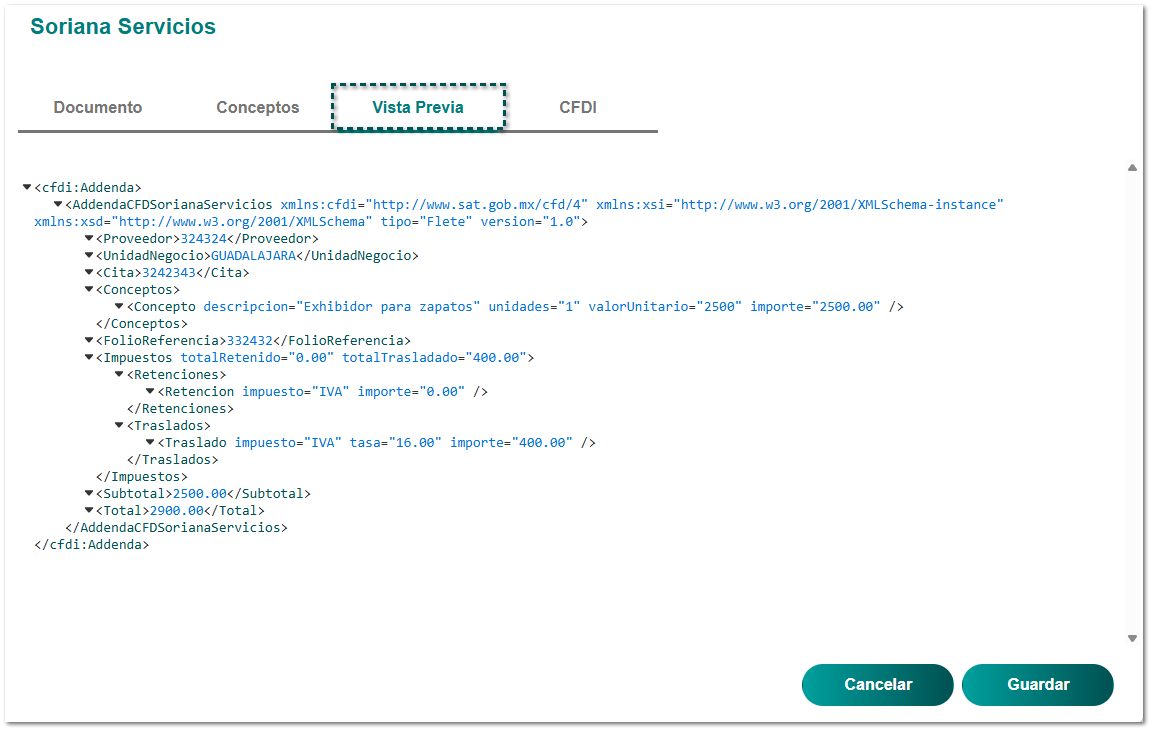The width and height of the screenshot is (1152, 731).
Task: Collapse the Proveedor element triangle
Action: (x=89, y=238)
